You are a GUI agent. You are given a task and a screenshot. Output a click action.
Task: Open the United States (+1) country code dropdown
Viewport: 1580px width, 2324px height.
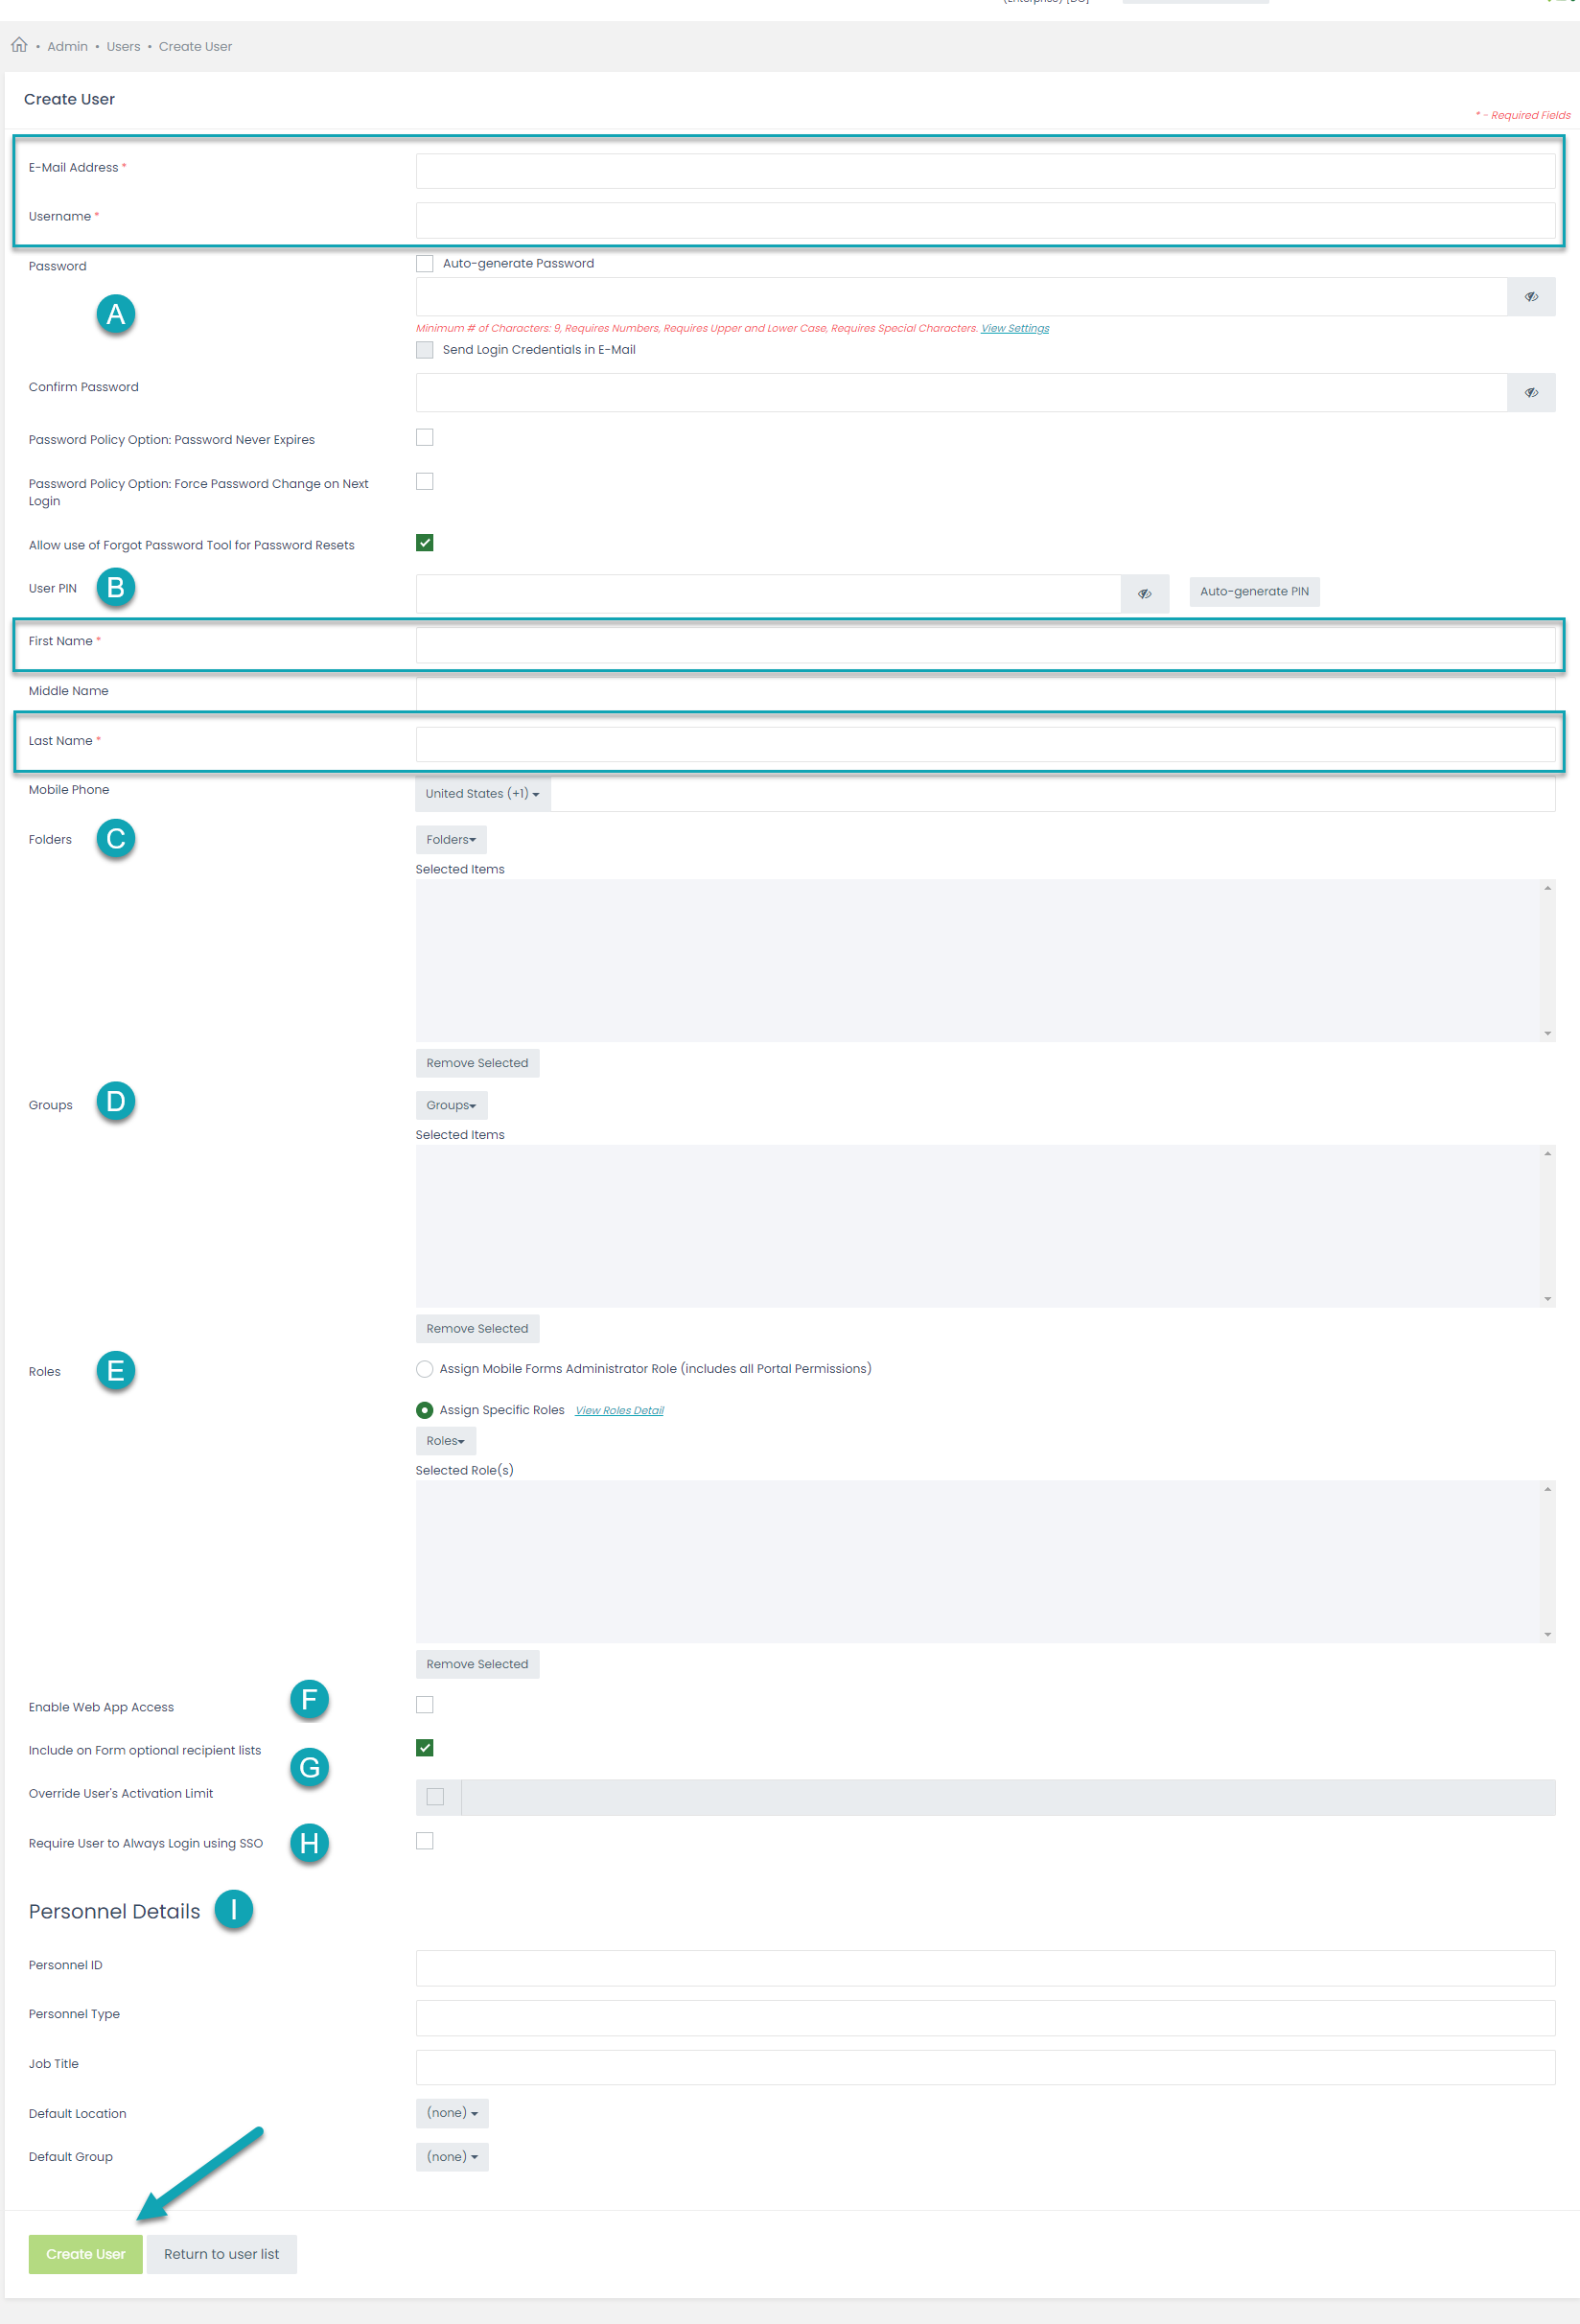[483, 794]
